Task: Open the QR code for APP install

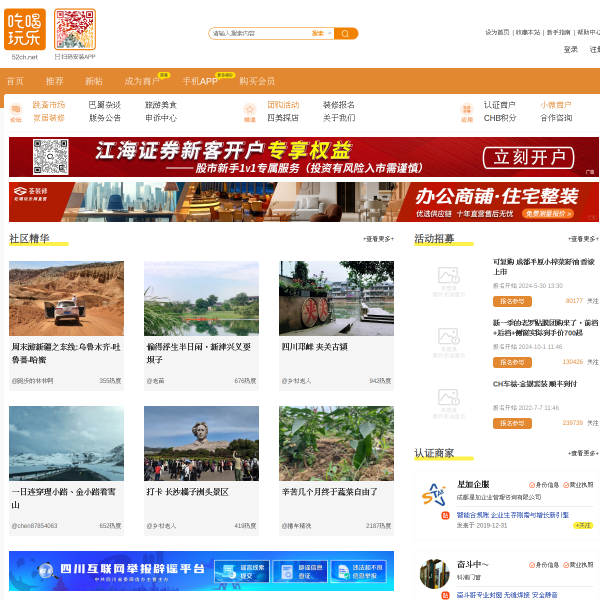Action: coord(75,29)
